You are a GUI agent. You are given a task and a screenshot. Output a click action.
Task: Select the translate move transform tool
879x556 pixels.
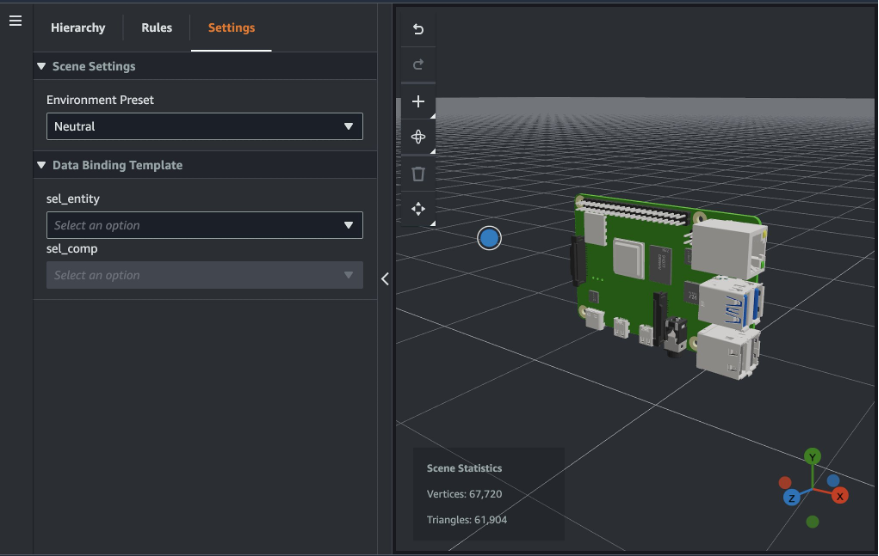(418, 209)
